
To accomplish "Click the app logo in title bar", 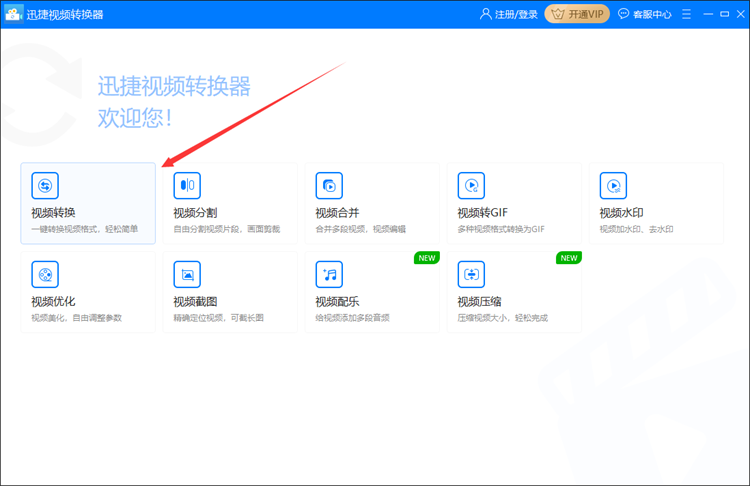I will click(13, 14).
